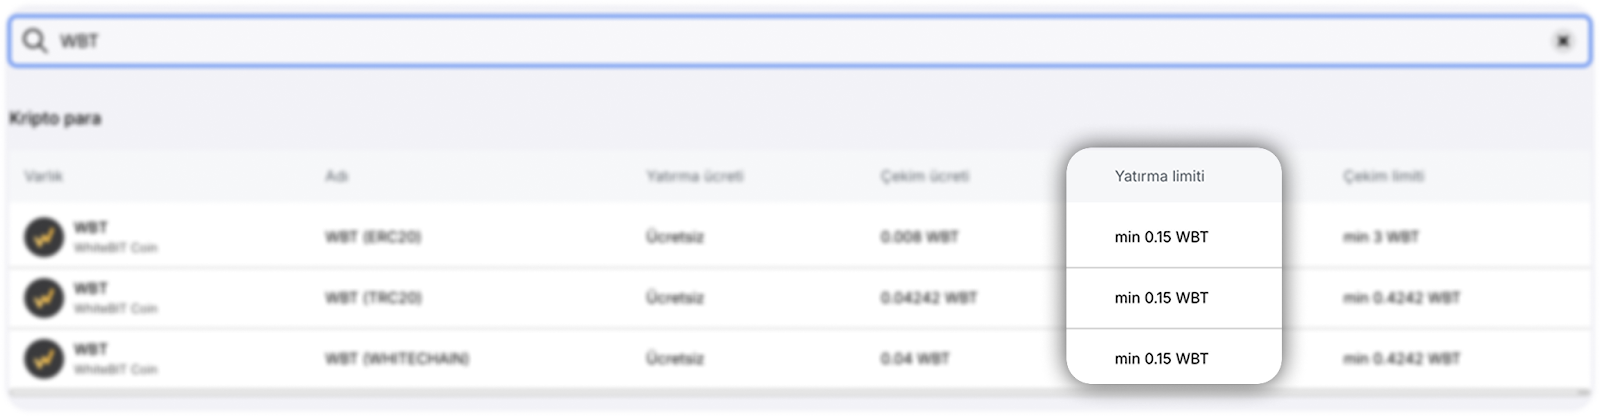This screenshot has height=416, width=1600.
Task: Click the Kripto para section heading
Action: (55, 119)
